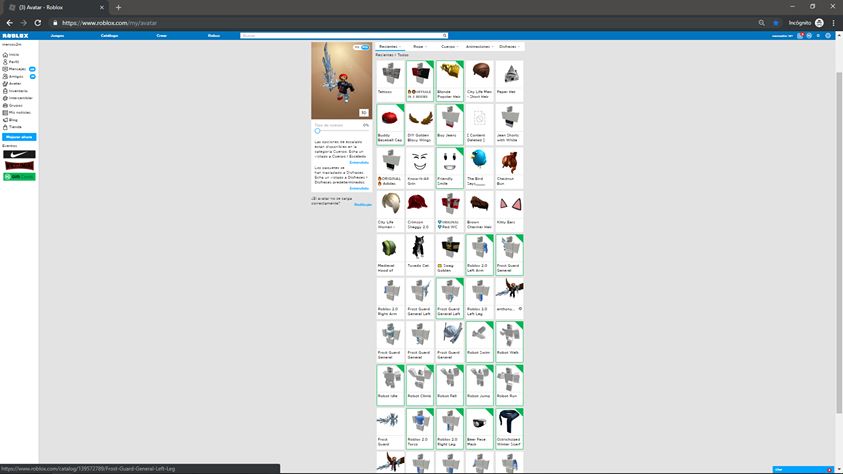The width and height of the screenshot is (843, 474).
Task: Equip The Bird Says item
Action: click(x=479, y=168)
